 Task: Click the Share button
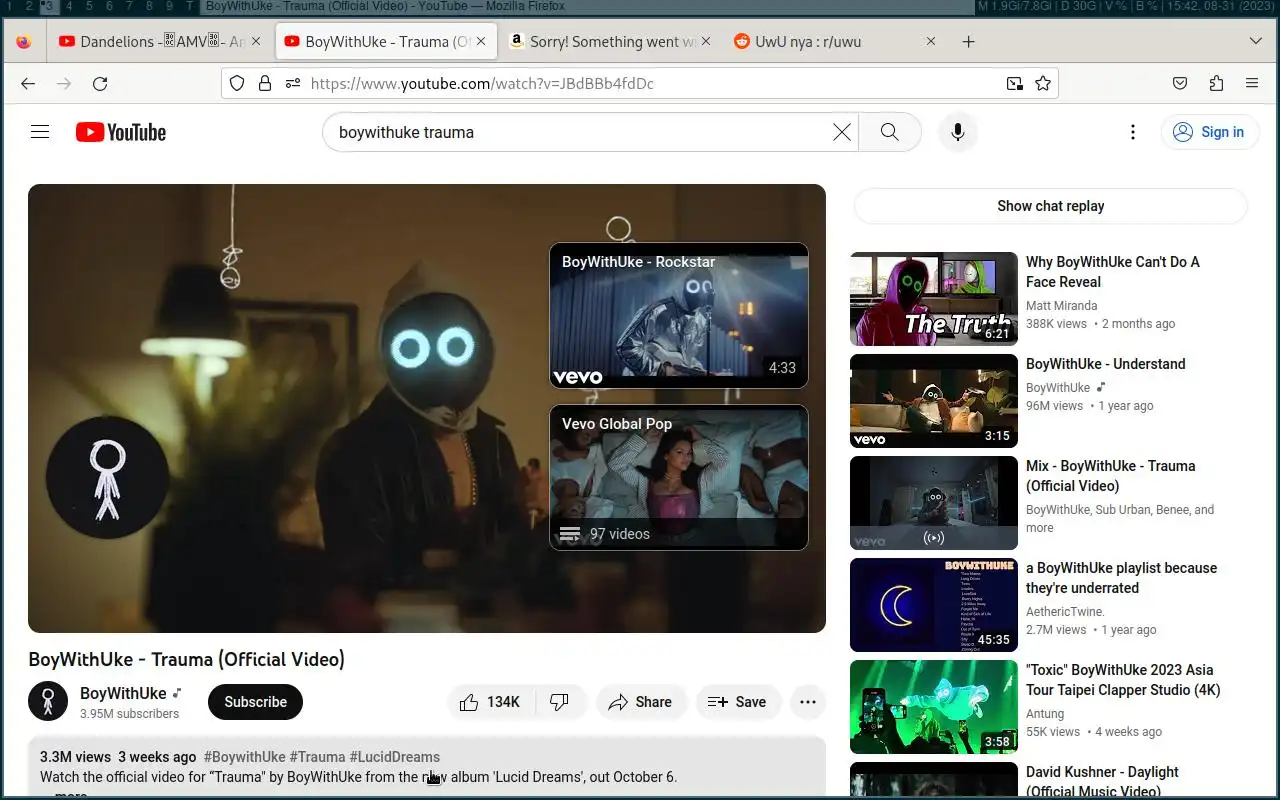(642, 702)
